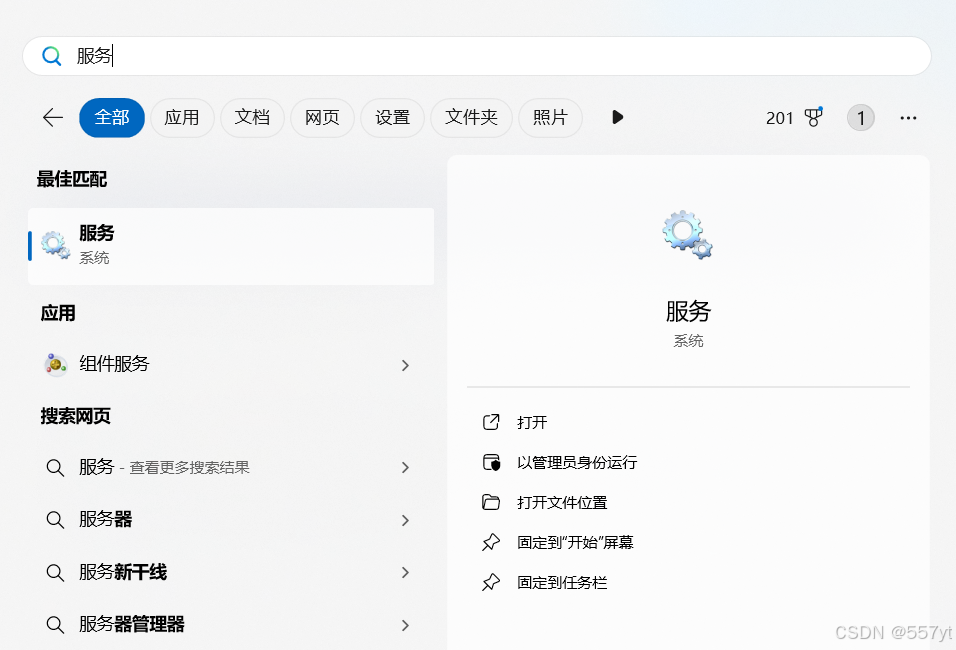Click the 打开文件位置 folder icon
This screenshot has height=650, width=956.
(491, 502)
